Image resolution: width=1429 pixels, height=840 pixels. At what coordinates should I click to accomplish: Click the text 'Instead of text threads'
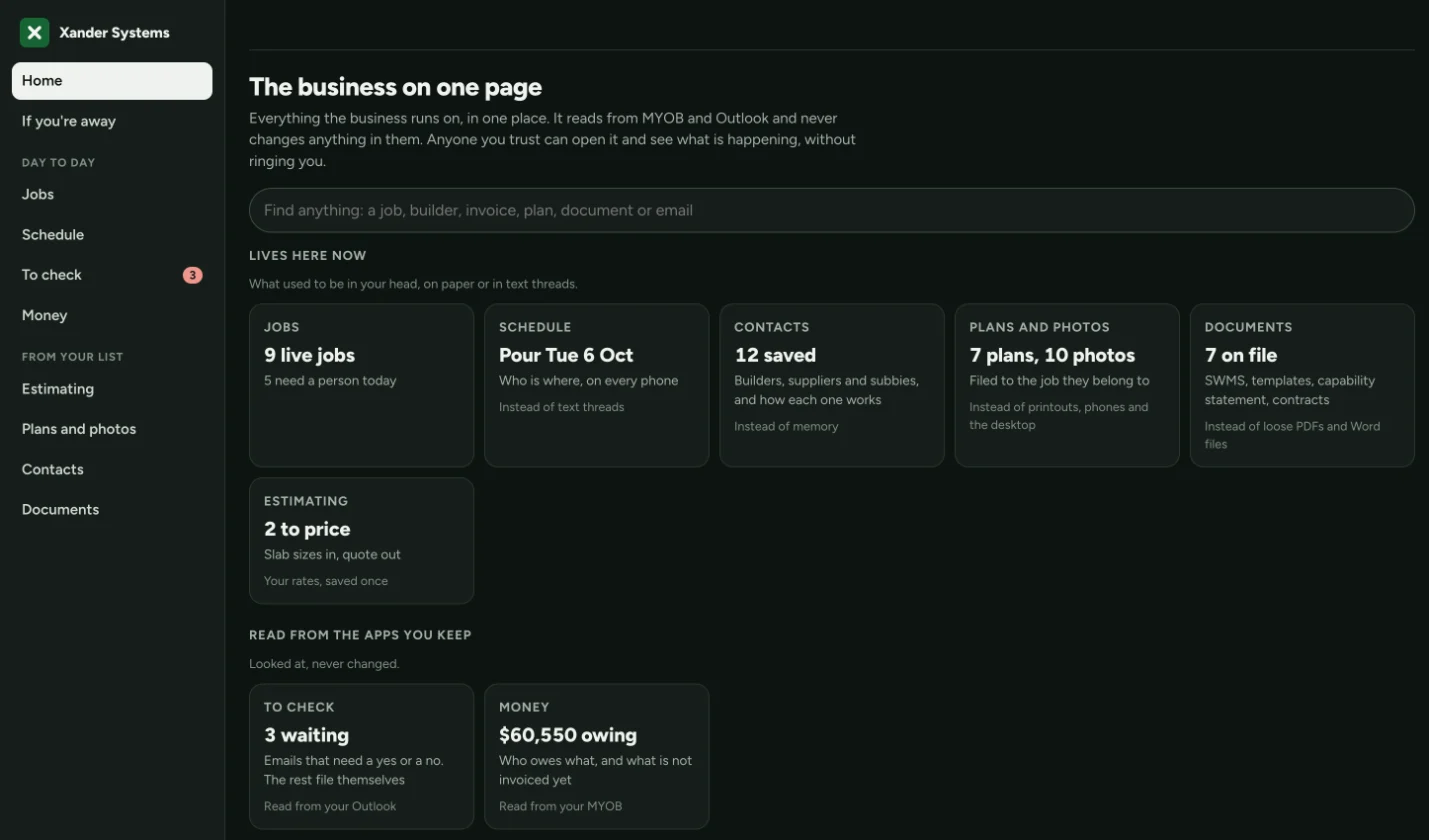click(561, 407)
